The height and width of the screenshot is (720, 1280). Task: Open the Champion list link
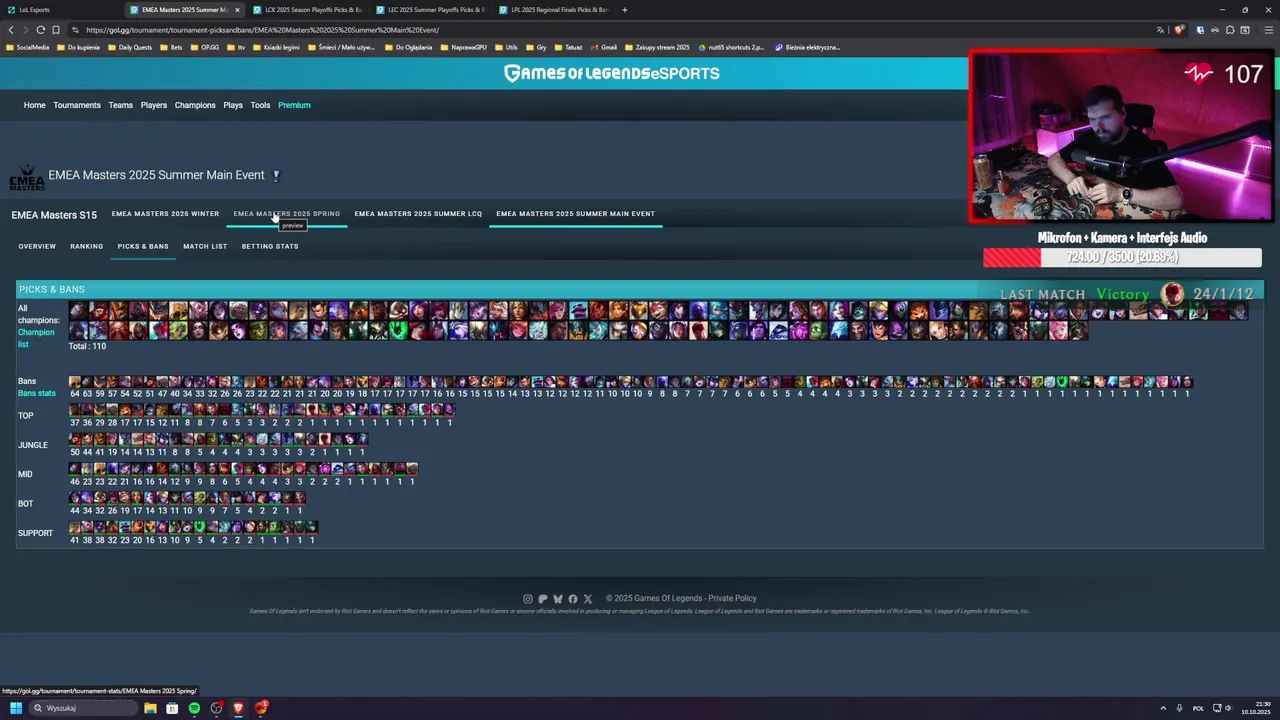point(36,338)
